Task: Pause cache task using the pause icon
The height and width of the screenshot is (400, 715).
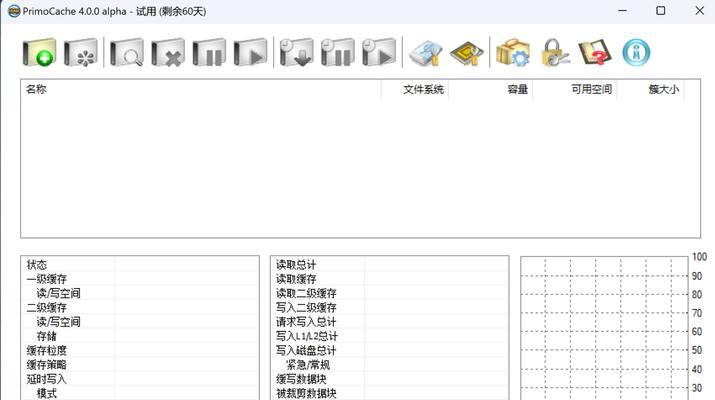Action: coord(209,52)
